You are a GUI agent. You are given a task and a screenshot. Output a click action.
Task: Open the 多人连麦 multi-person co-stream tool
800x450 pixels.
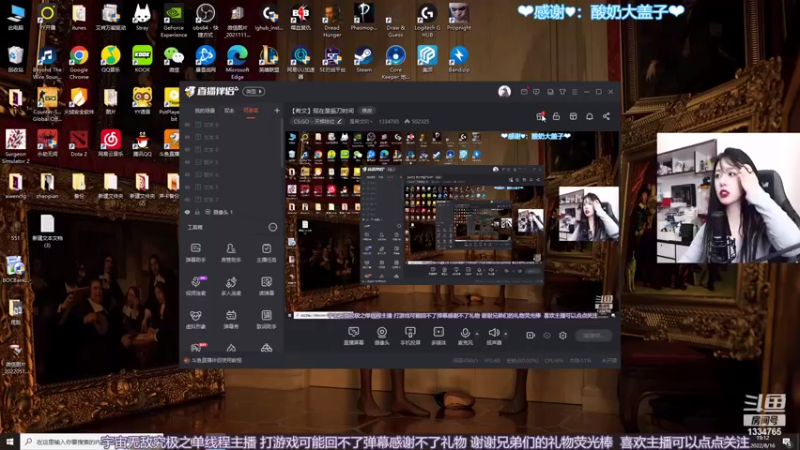[231, 286]
